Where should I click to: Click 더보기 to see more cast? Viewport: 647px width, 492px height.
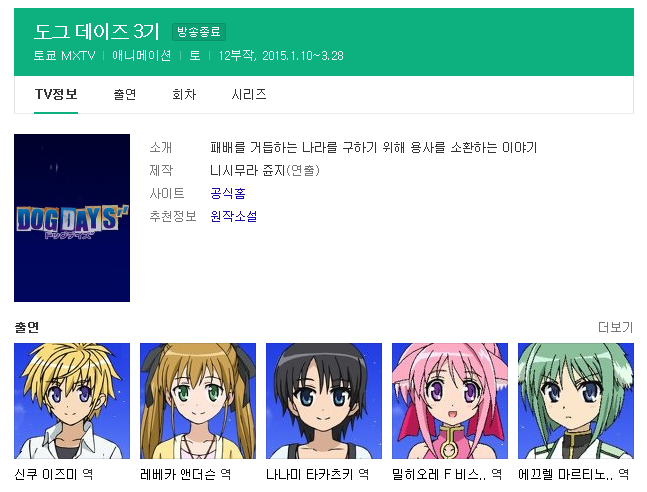[x=616, y=327]
